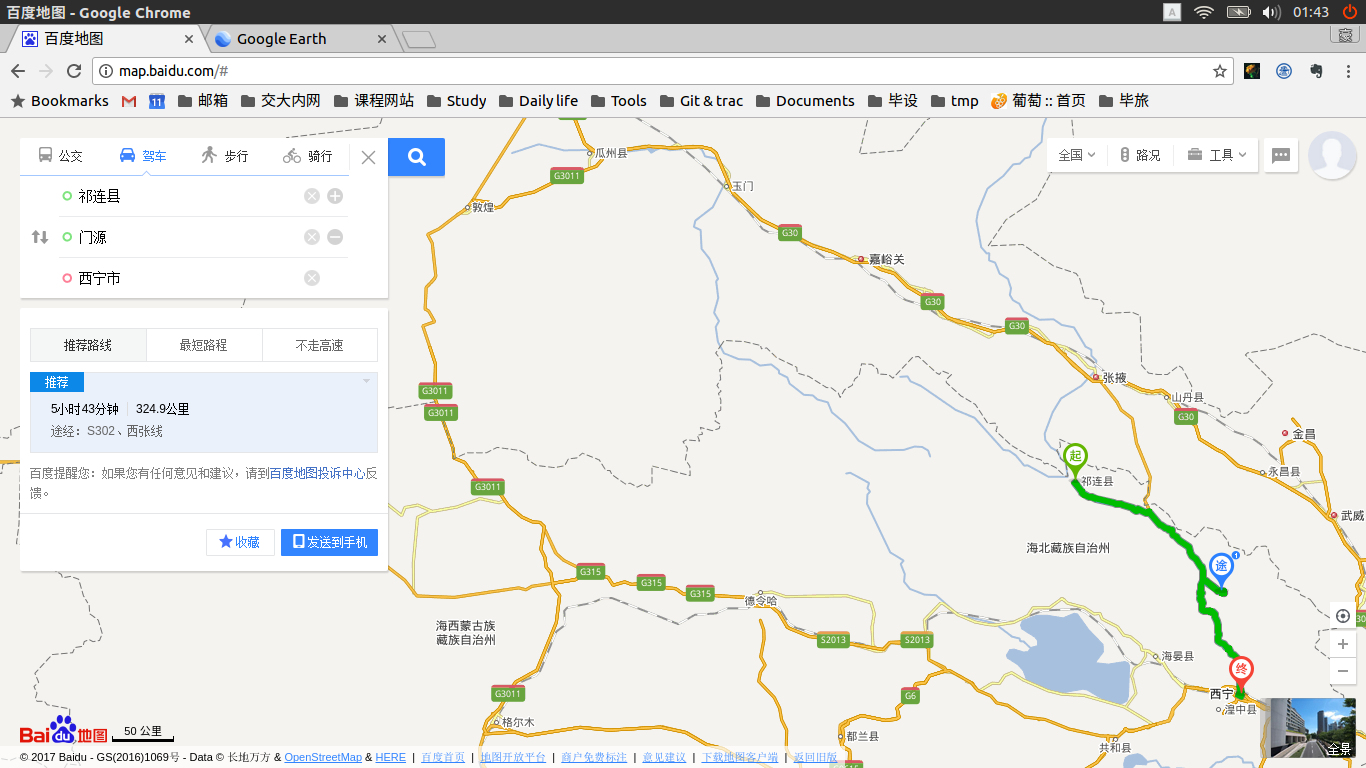The image size is (1366, 768).
Task: Select the 最短路程 route option
Action: click(x=204, y=345)
